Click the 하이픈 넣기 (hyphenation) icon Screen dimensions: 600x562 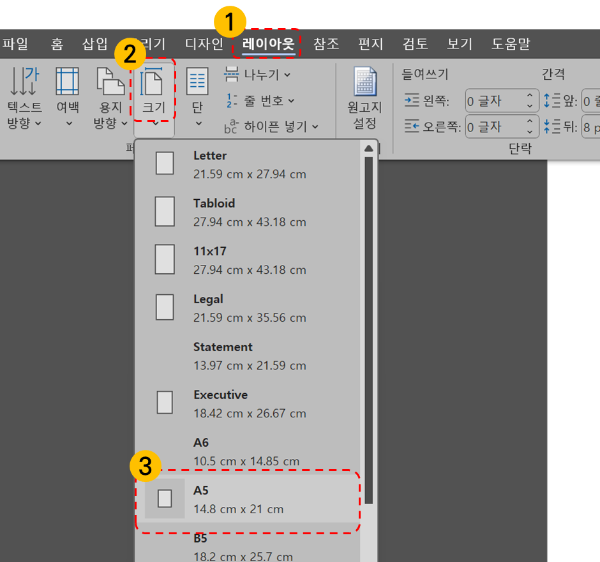click(231, 127)
